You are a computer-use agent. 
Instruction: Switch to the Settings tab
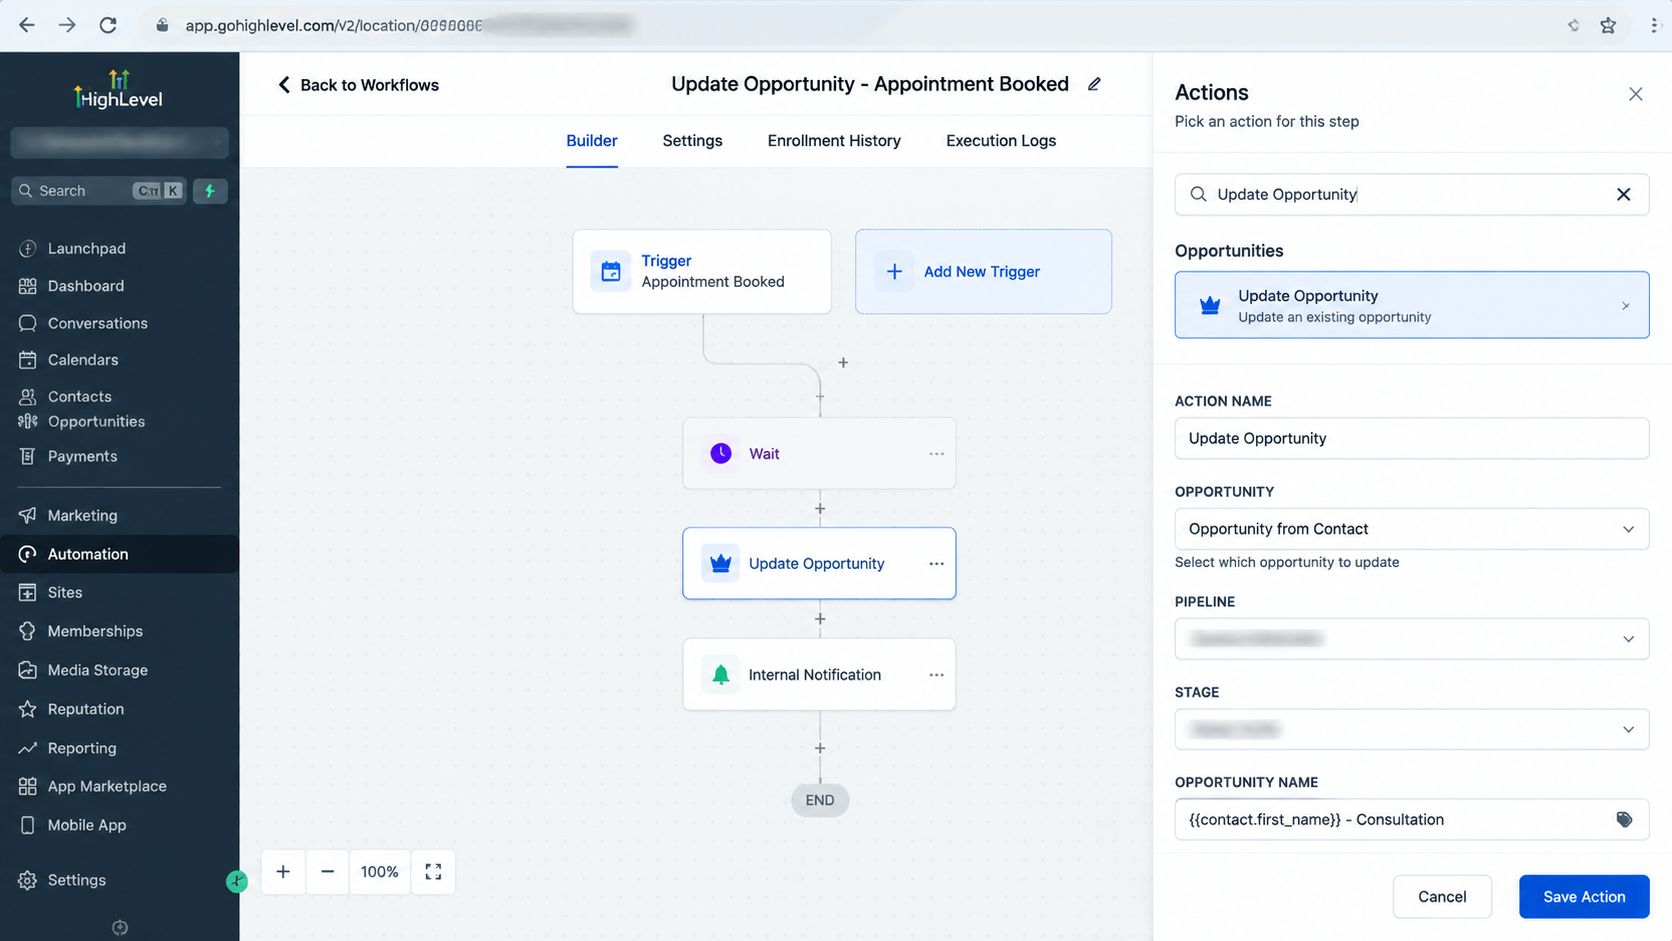click(692, 141)
